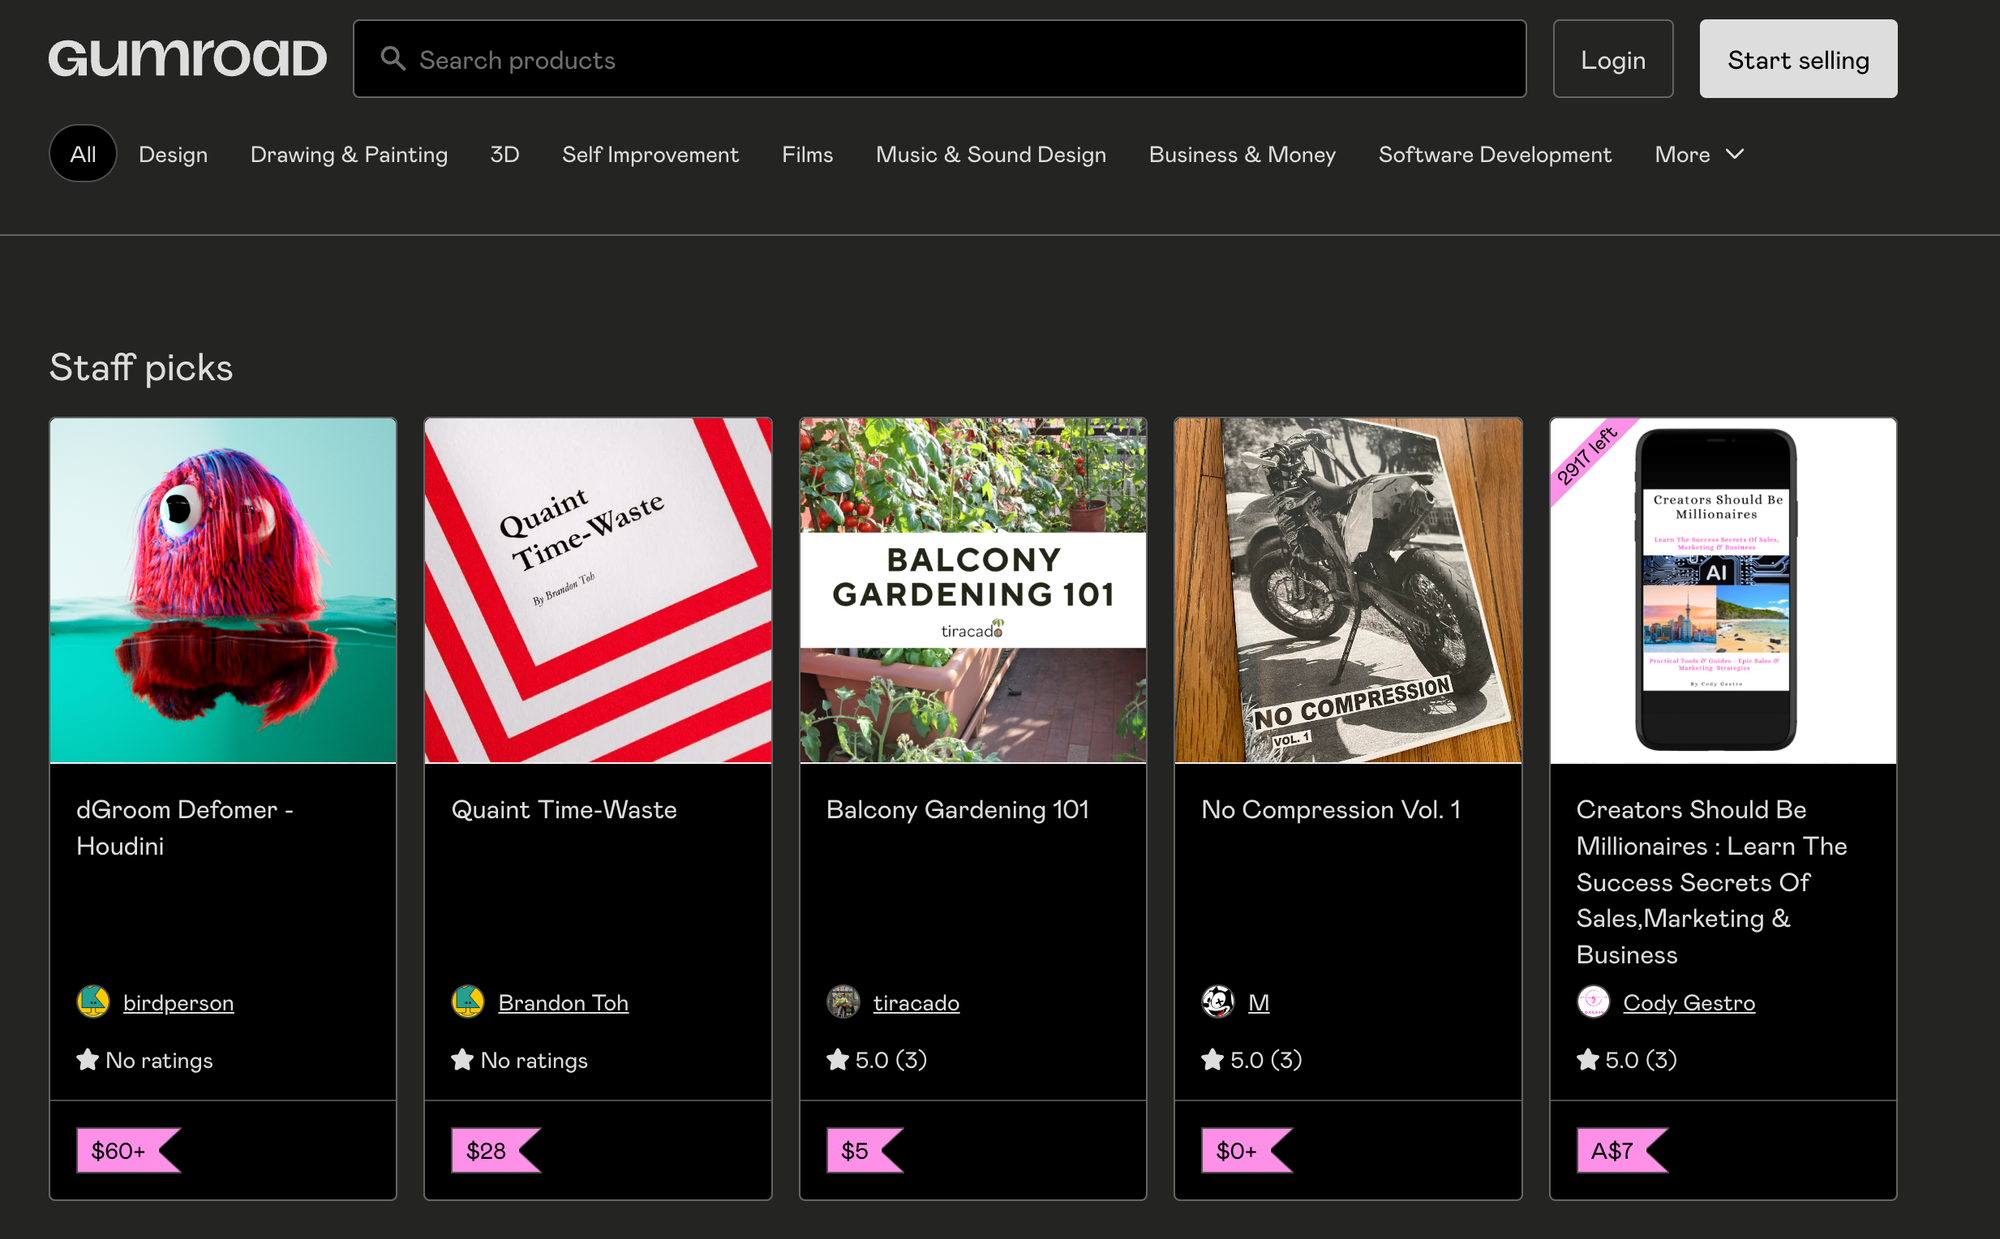The height and width of the screenshot is (1239, 2000).
Task: Open the Drawing & Painting category
Action: (x=348, y=154)
